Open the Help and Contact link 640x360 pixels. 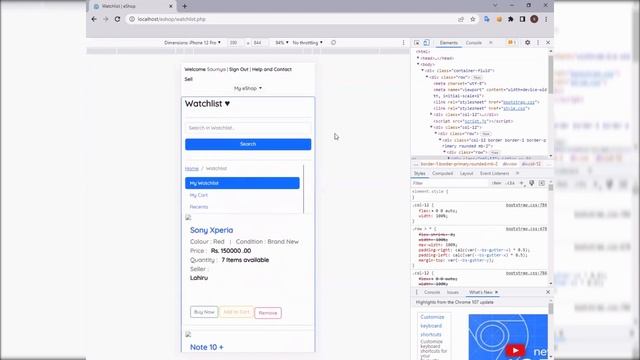click(272, 69)
